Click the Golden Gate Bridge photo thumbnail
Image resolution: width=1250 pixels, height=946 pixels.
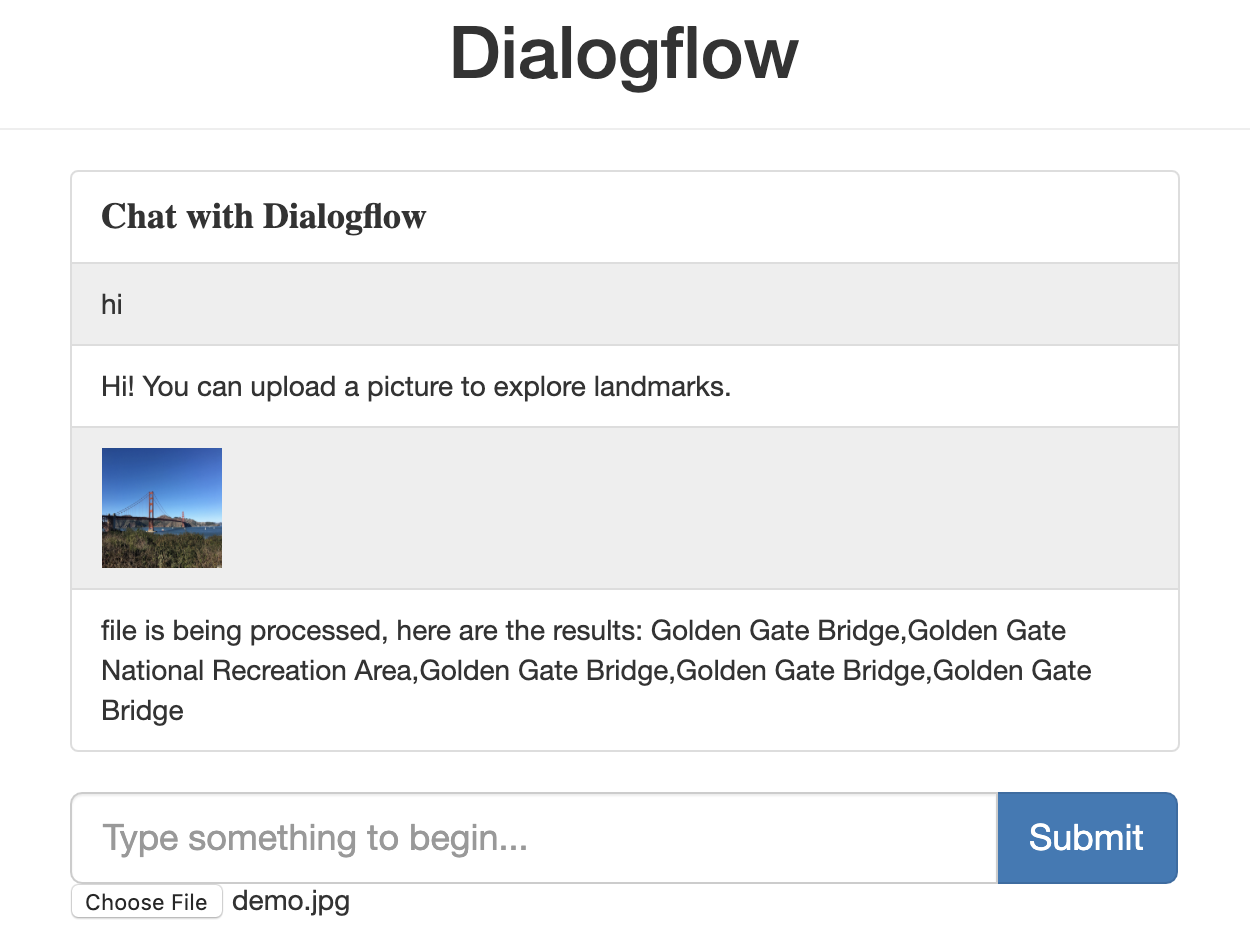point(162,508)
